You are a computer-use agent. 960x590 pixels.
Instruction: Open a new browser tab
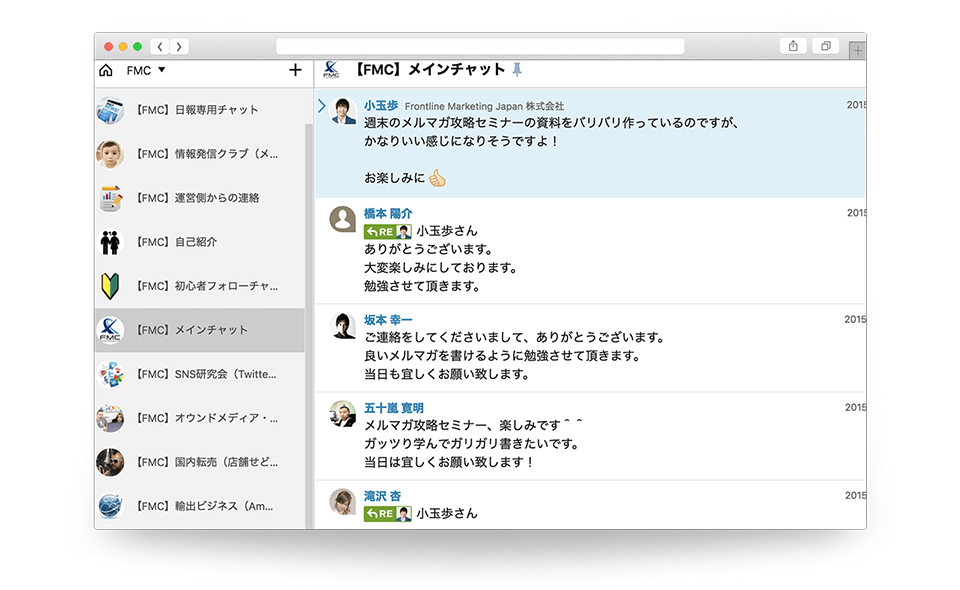click(x=857, y=50)
